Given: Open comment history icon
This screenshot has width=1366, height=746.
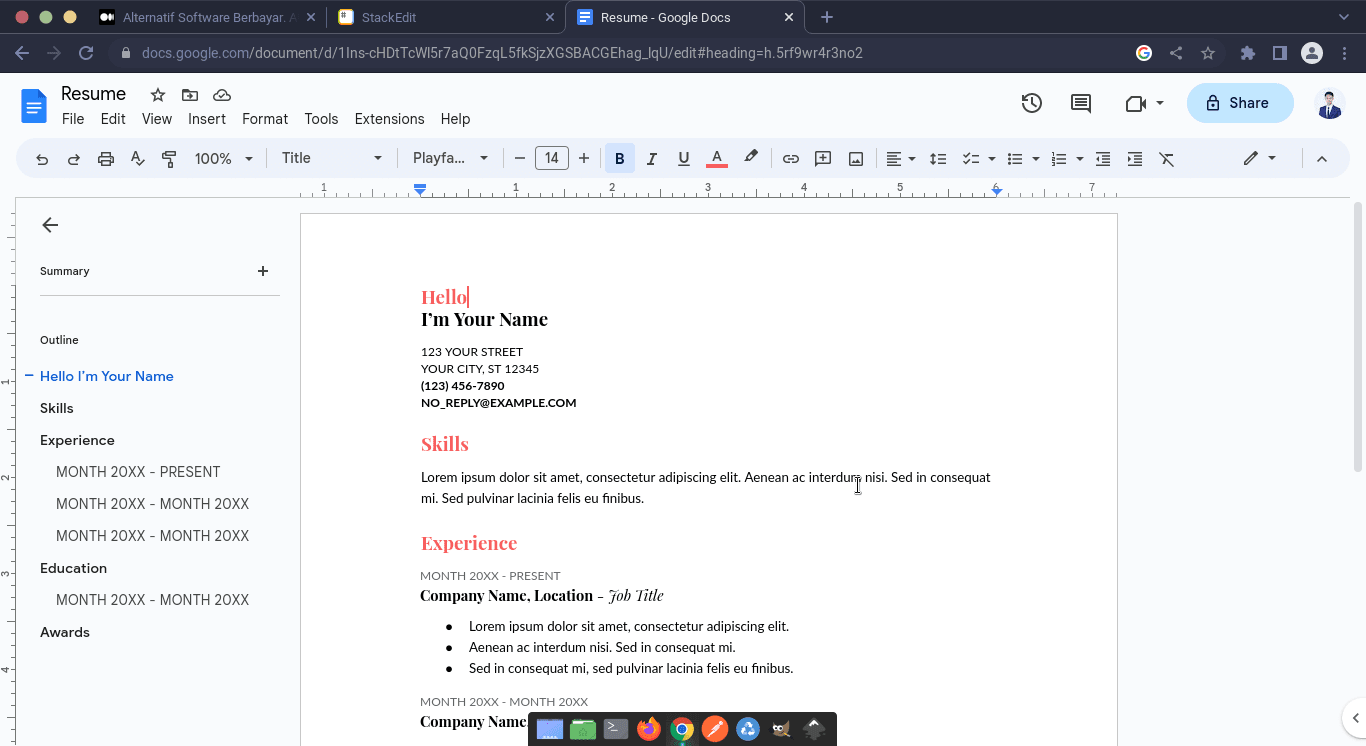Looking at the screenshot, I should point(1081,103).
